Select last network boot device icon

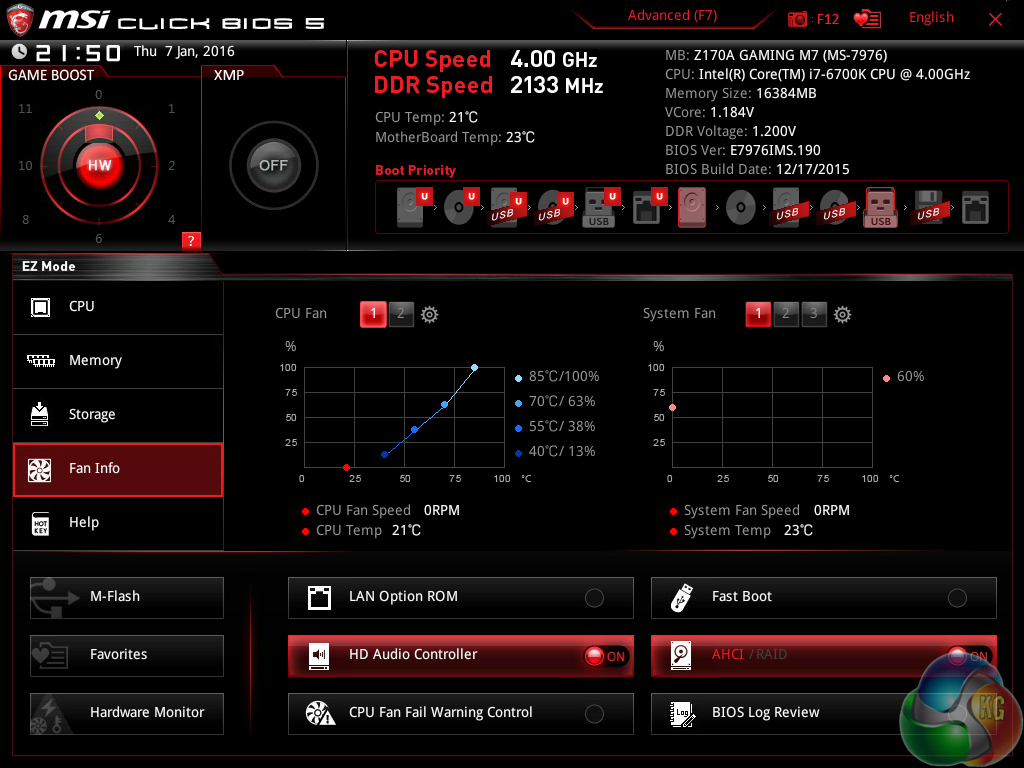click(x=975, y=207)
